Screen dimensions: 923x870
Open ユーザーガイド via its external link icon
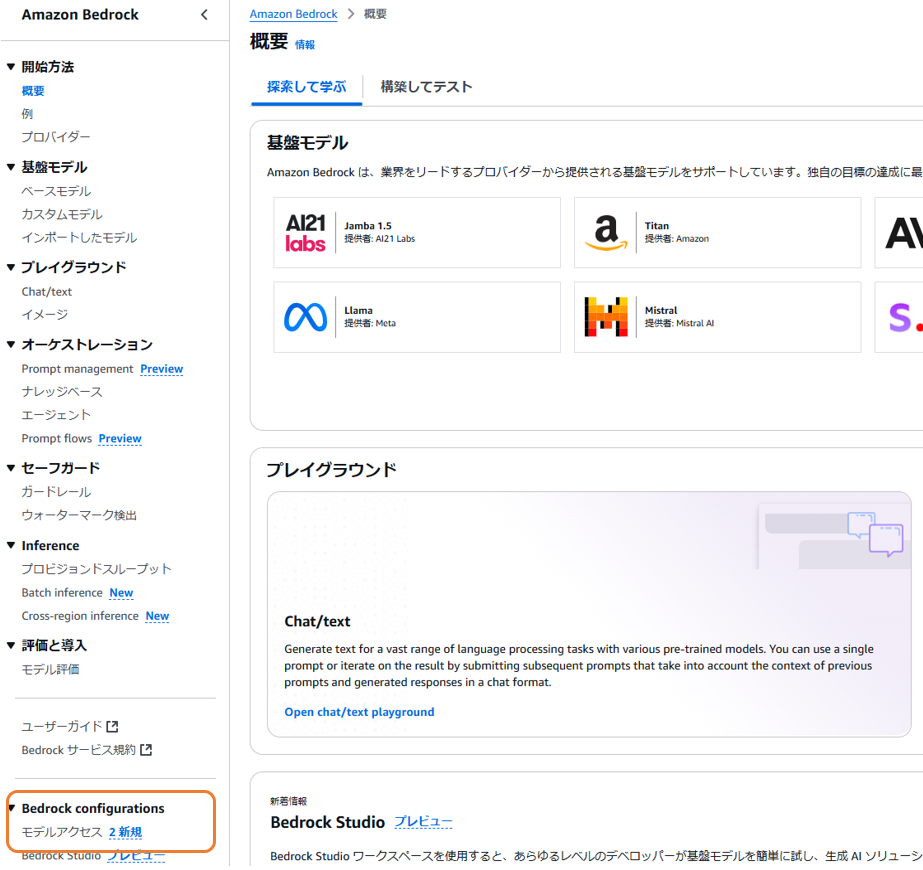click(x=110, y=726)
